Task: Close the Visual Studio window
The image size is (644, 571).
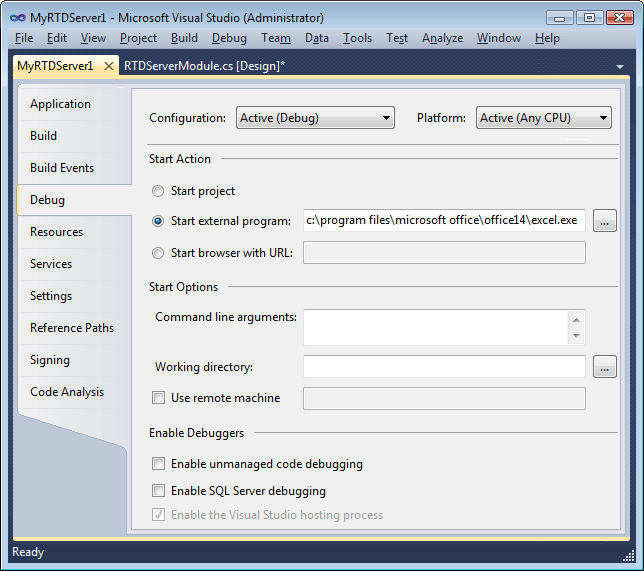Action: pyautogui.click(x=620, y=18)
